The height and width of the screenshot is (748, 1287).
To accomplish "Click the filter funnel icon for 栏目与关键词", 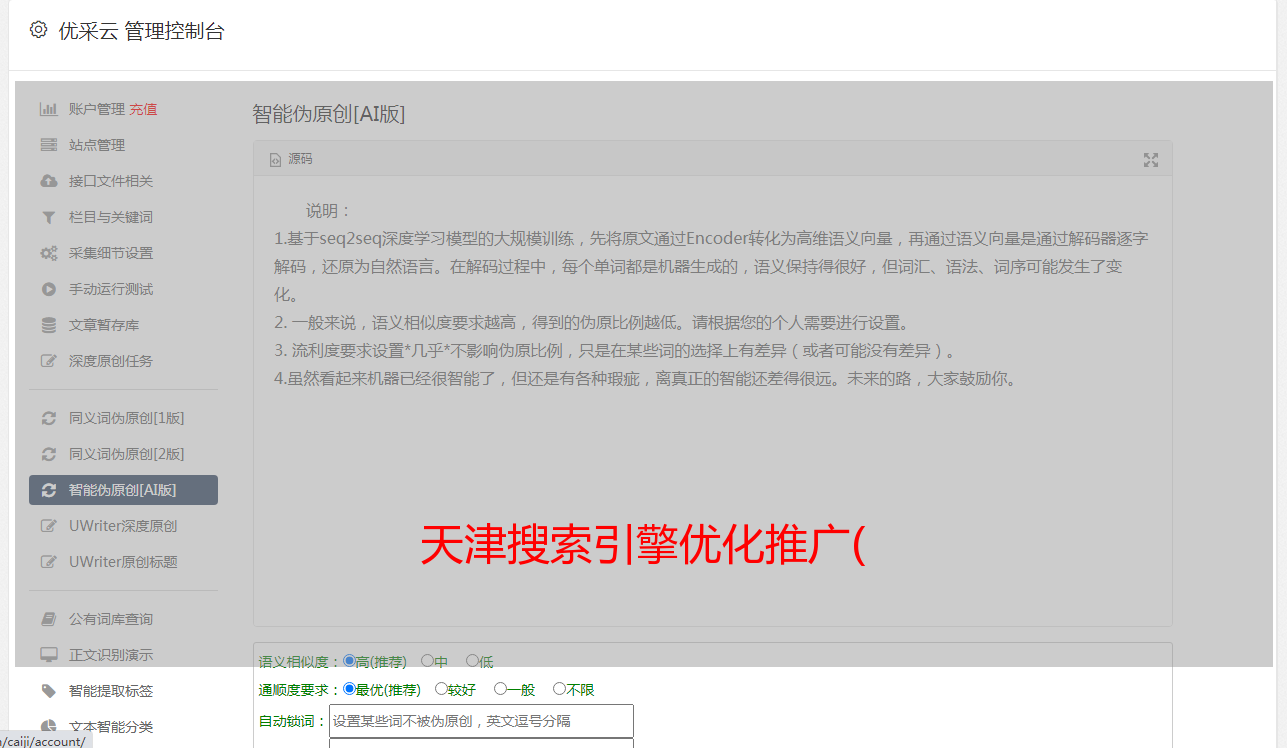I will point(48,217).
